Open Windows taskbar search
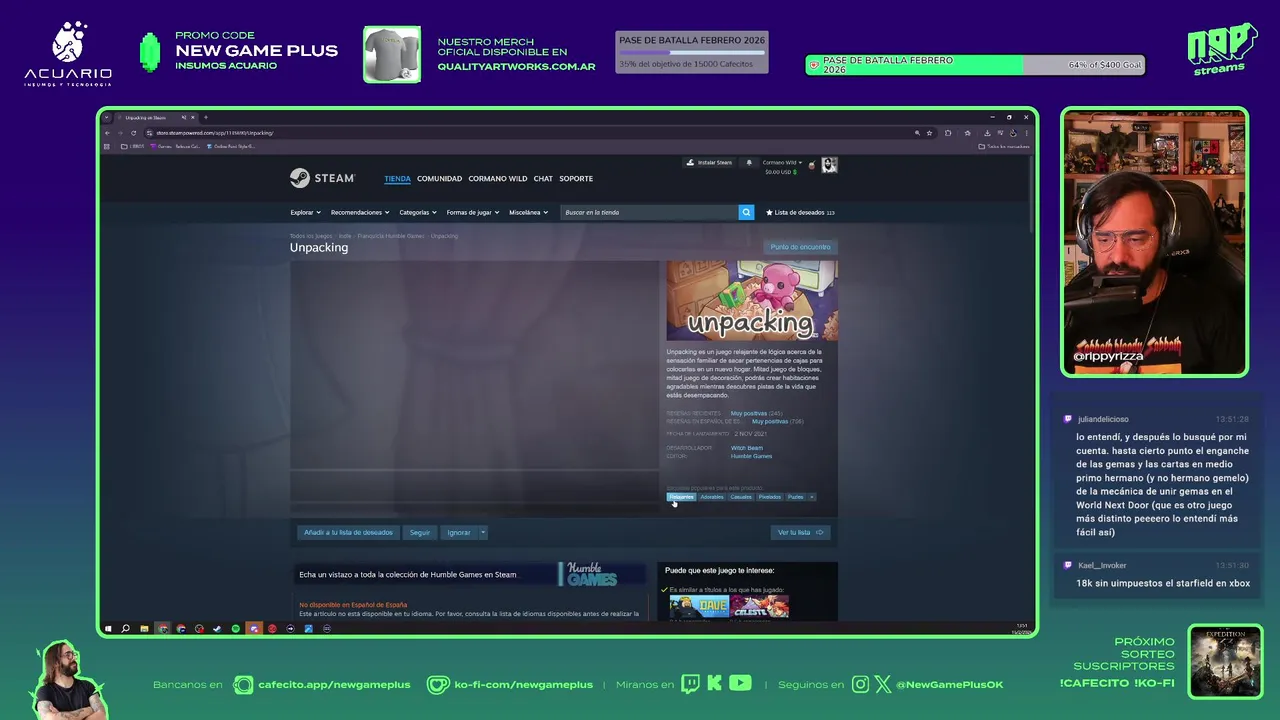Screen dimensions: 1280x720 tap(125, 629)
